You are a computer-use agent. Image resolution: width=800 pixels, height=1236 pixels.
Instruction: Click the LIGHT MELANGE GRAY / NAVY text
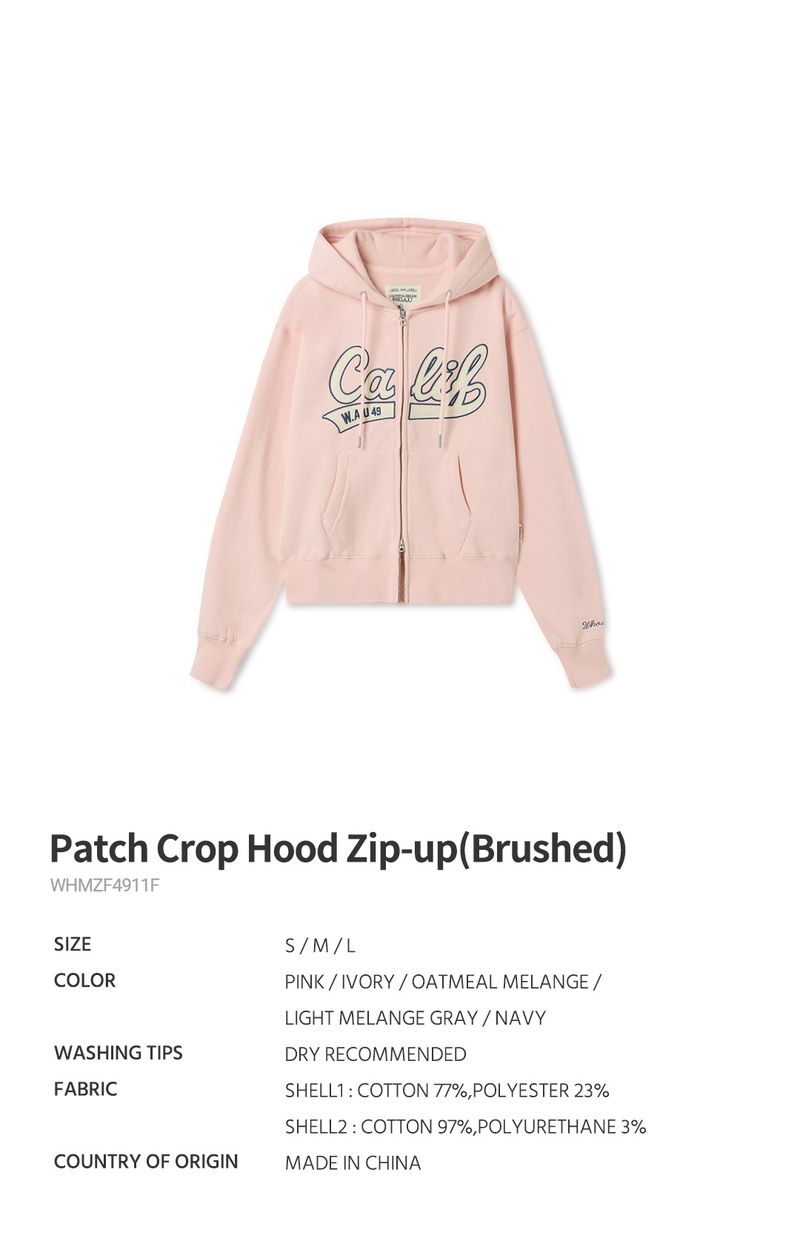[x=415, y=1018]
